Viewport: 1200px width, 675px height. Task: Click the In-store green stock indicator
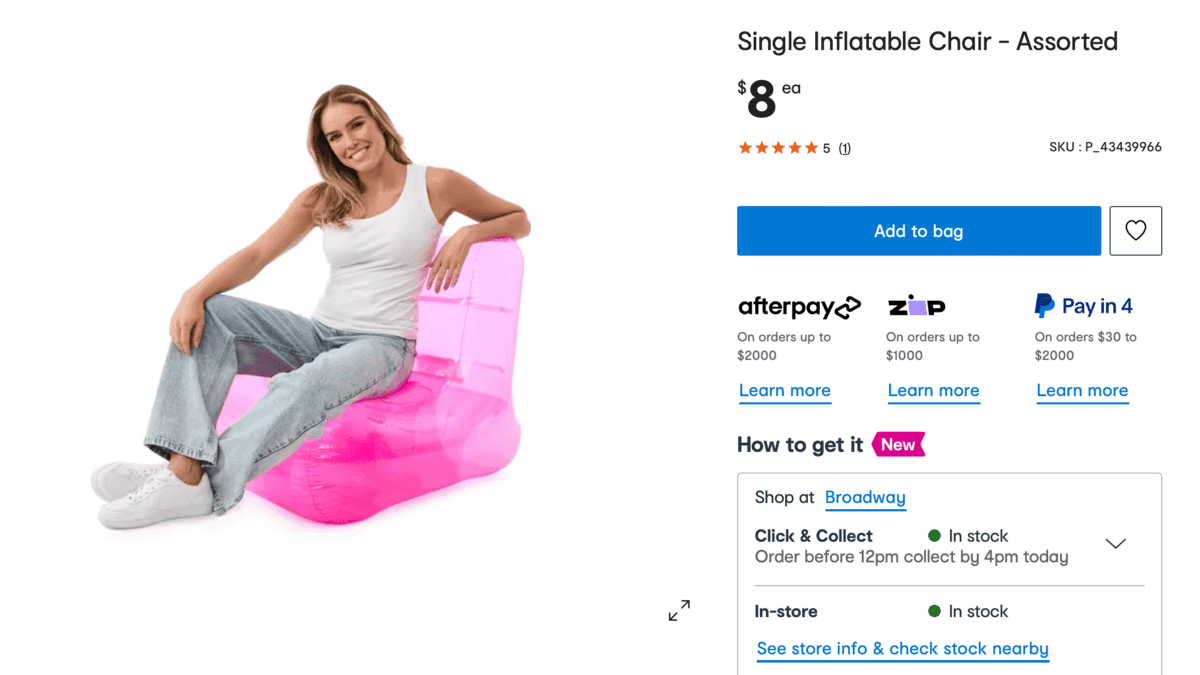(x=934, y=611)
